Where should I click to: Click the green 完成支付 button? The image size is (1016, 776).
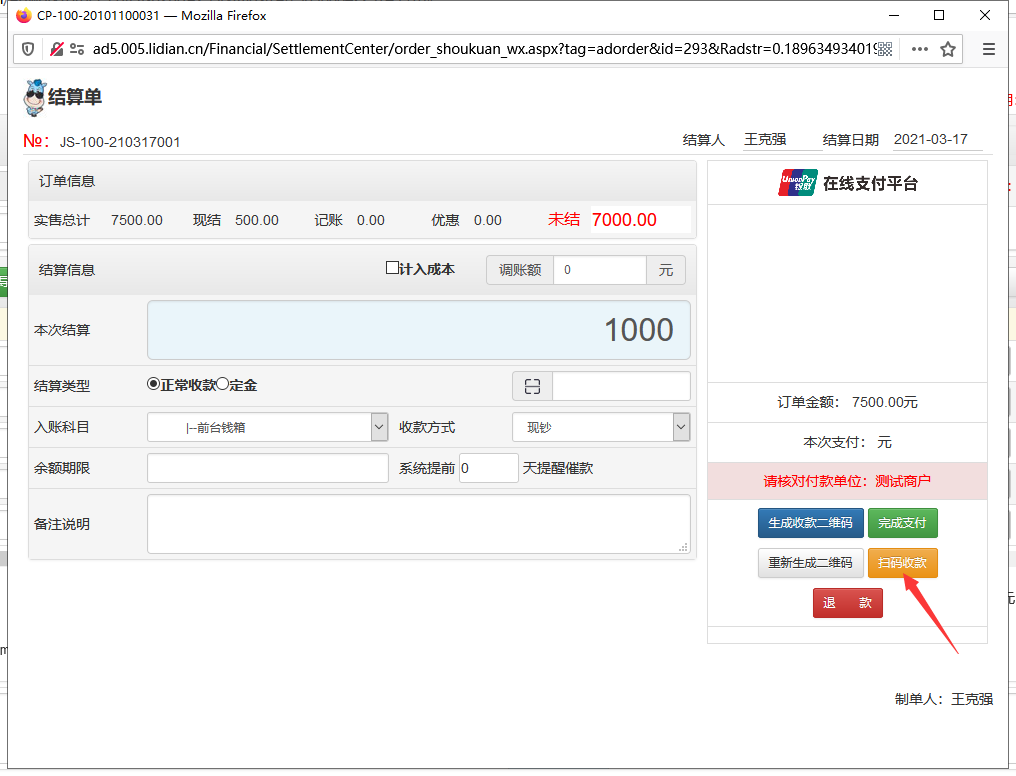click(x=903, y=523)
